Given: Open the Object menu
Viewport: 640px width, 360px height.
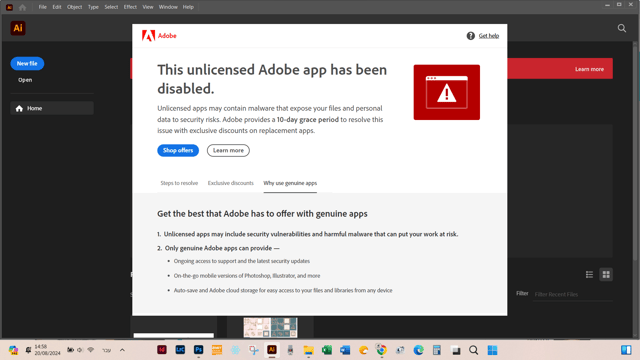Looking at the screenshot, I should pos(74,7).
